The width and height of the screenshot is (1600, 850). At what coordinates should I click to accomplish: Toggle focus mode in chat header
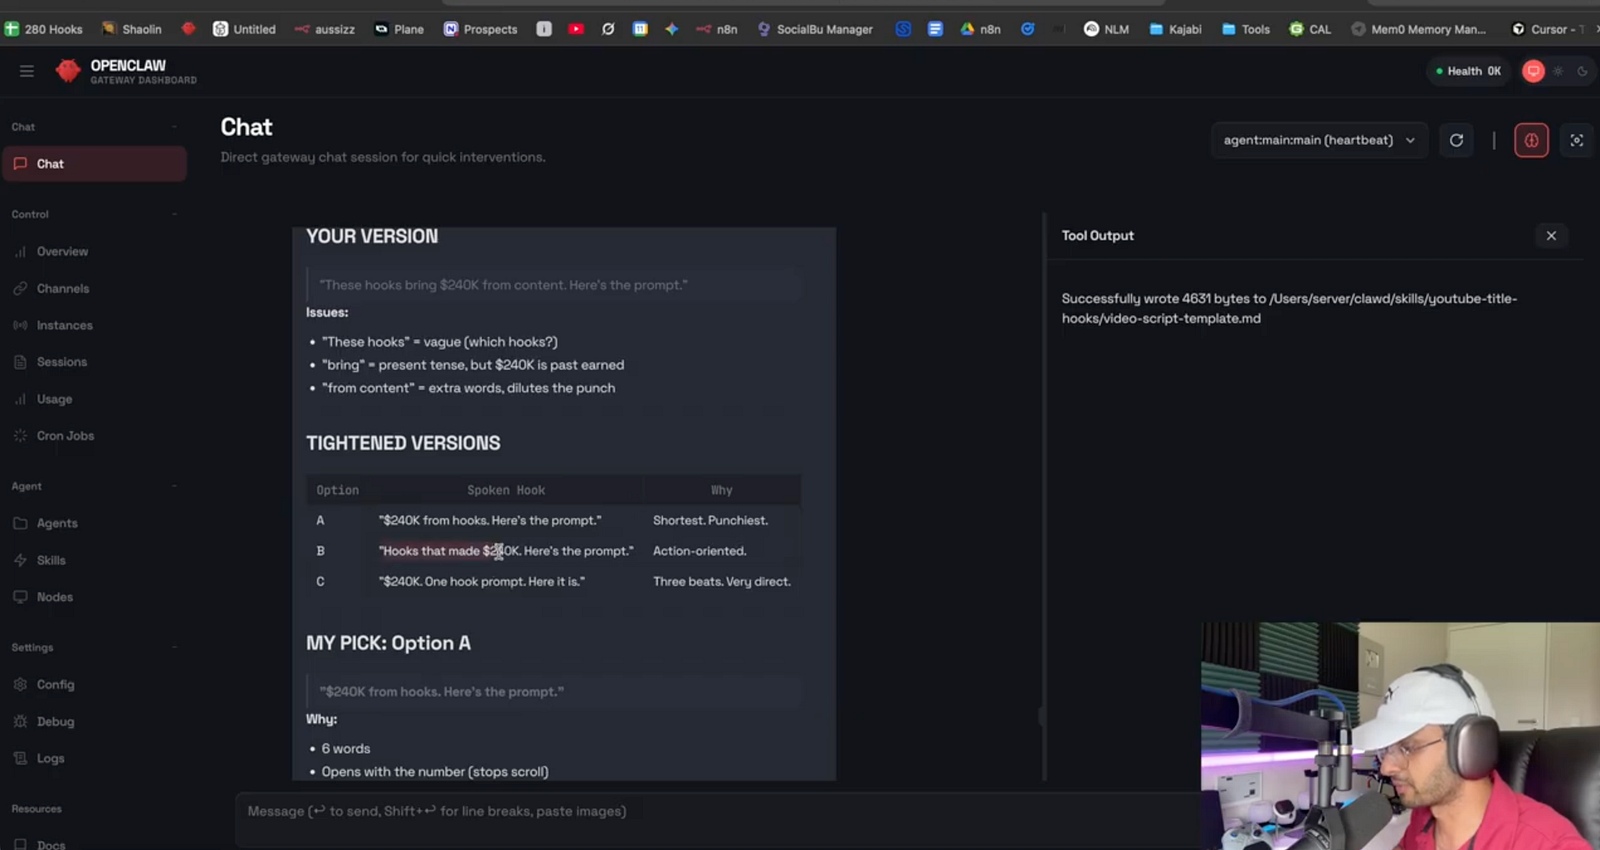tap(1577, 141)
